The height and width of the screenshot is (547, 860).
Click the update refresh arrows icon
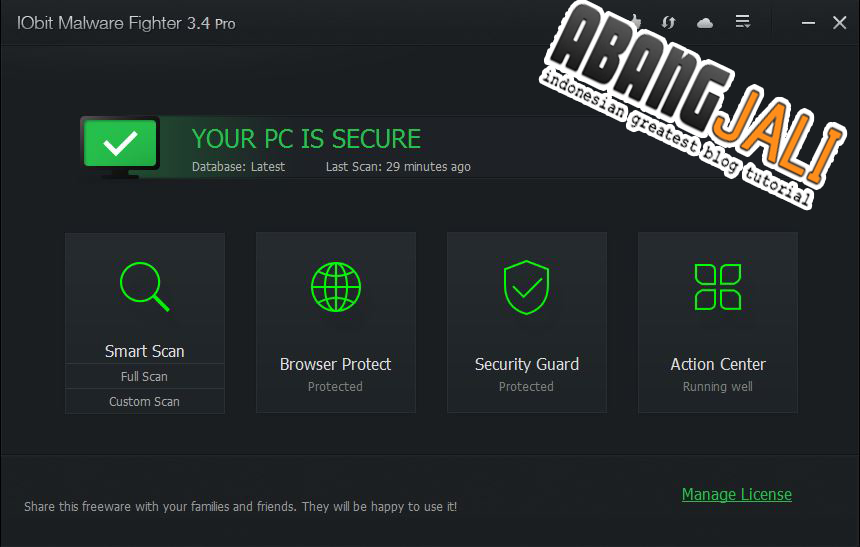click(x=667, y=22)
